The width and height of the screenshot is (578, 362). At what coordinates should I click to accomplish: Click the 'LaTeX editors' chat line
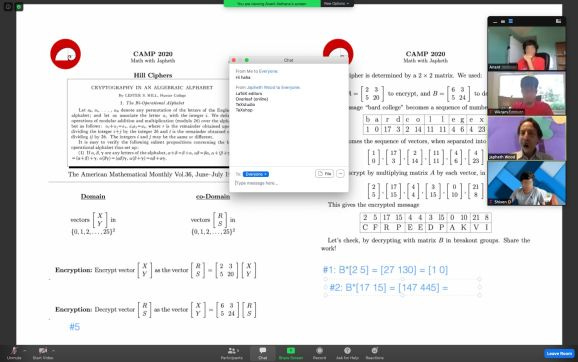(249, 94)
